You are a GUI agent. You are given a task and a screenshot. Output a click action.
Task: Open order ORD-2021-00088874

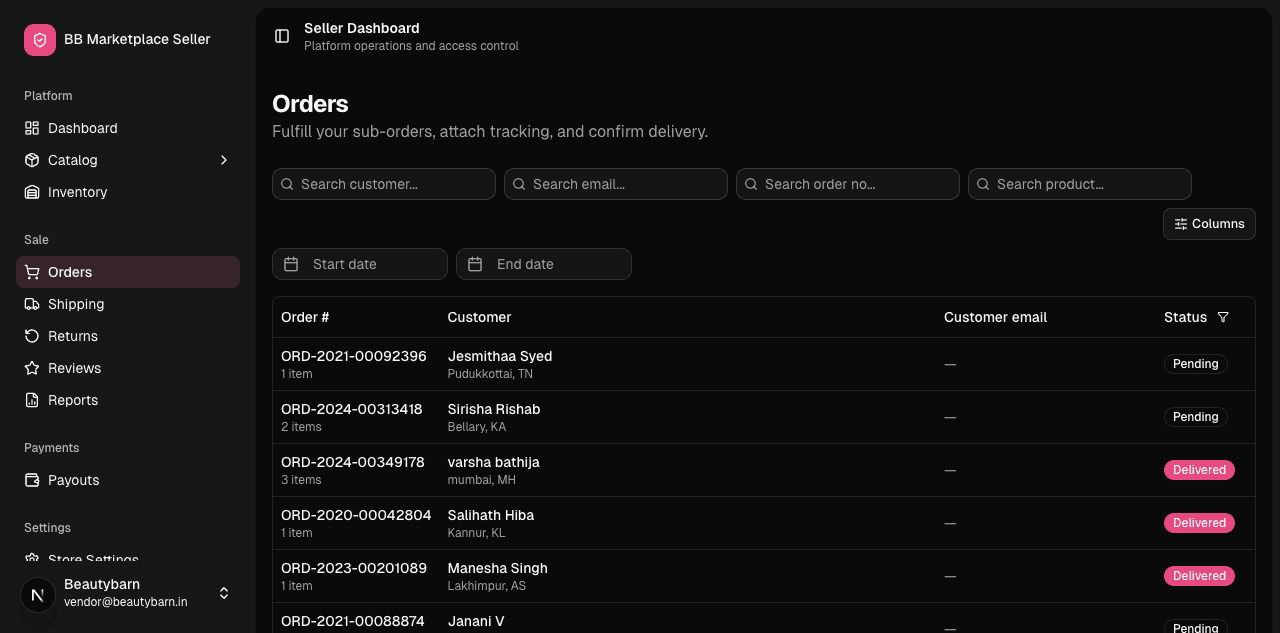pos(353,621)
